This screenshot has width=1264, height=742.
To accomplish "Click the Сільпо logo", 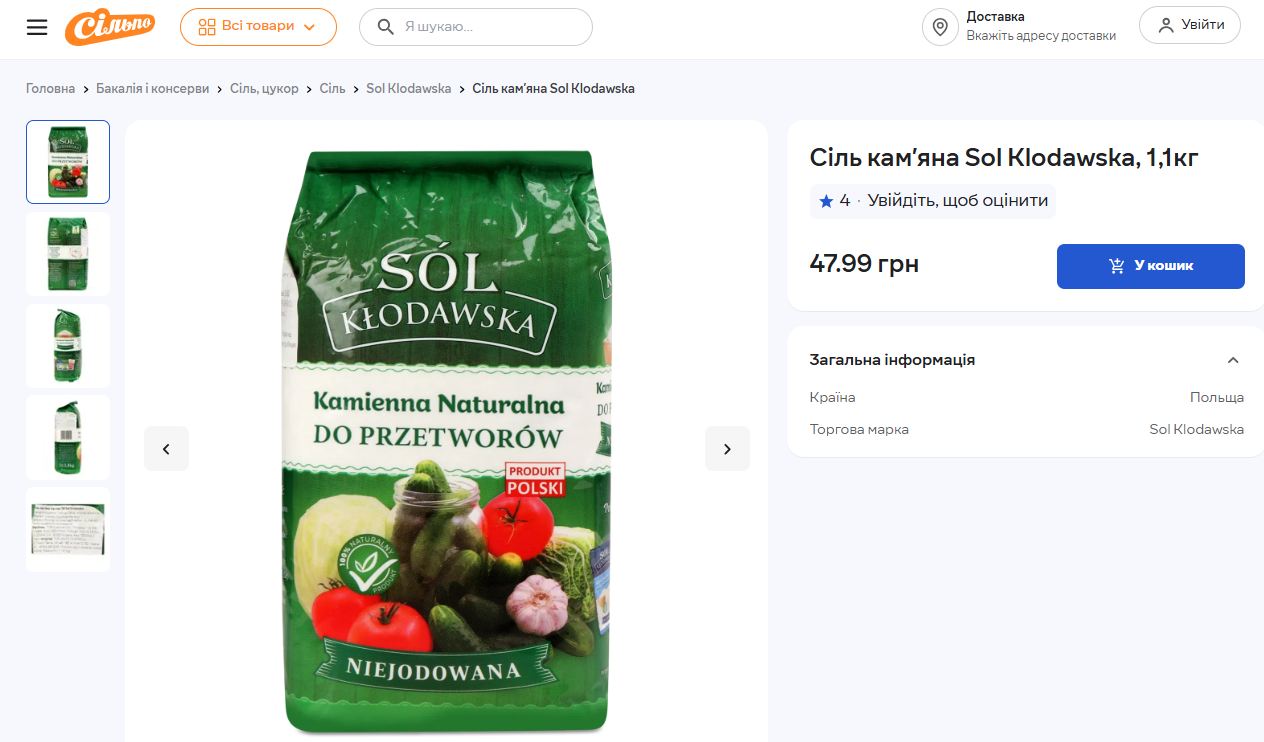I will [x=110, y=26].
